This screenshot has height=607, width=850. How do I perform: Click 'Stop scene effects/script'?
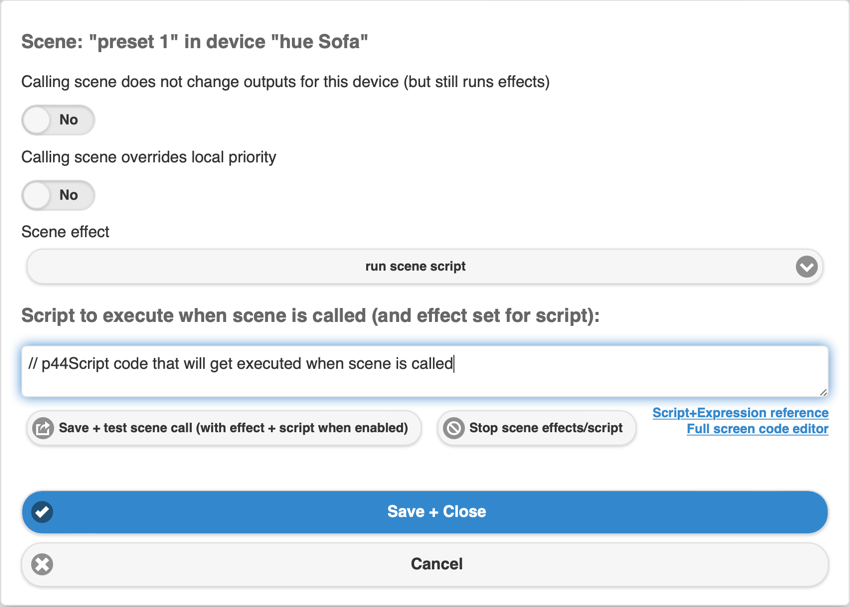[x=537, y=428]
